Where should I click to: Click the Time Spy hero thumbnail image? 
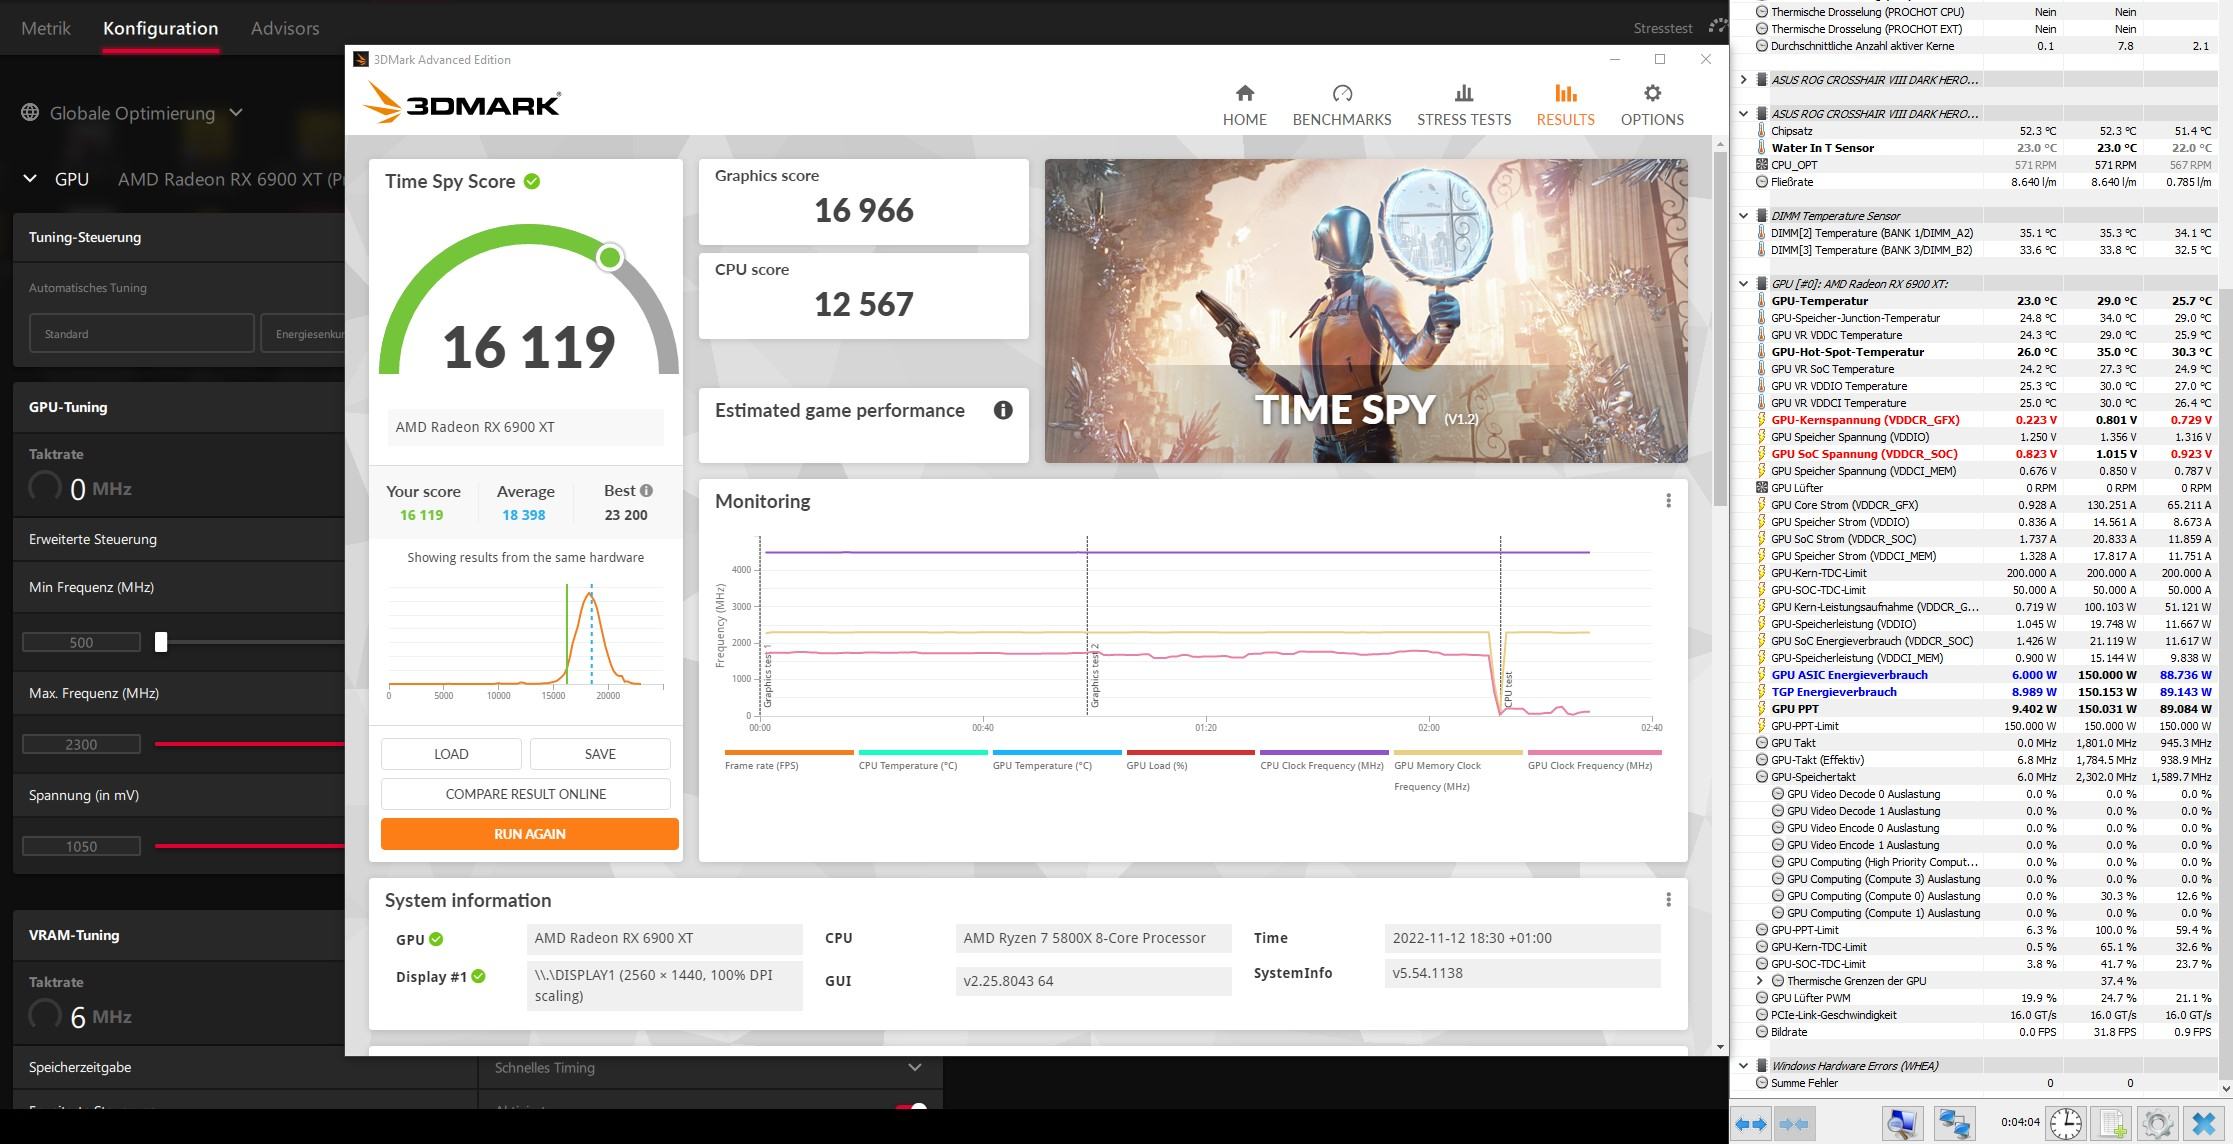point(1366,311)
